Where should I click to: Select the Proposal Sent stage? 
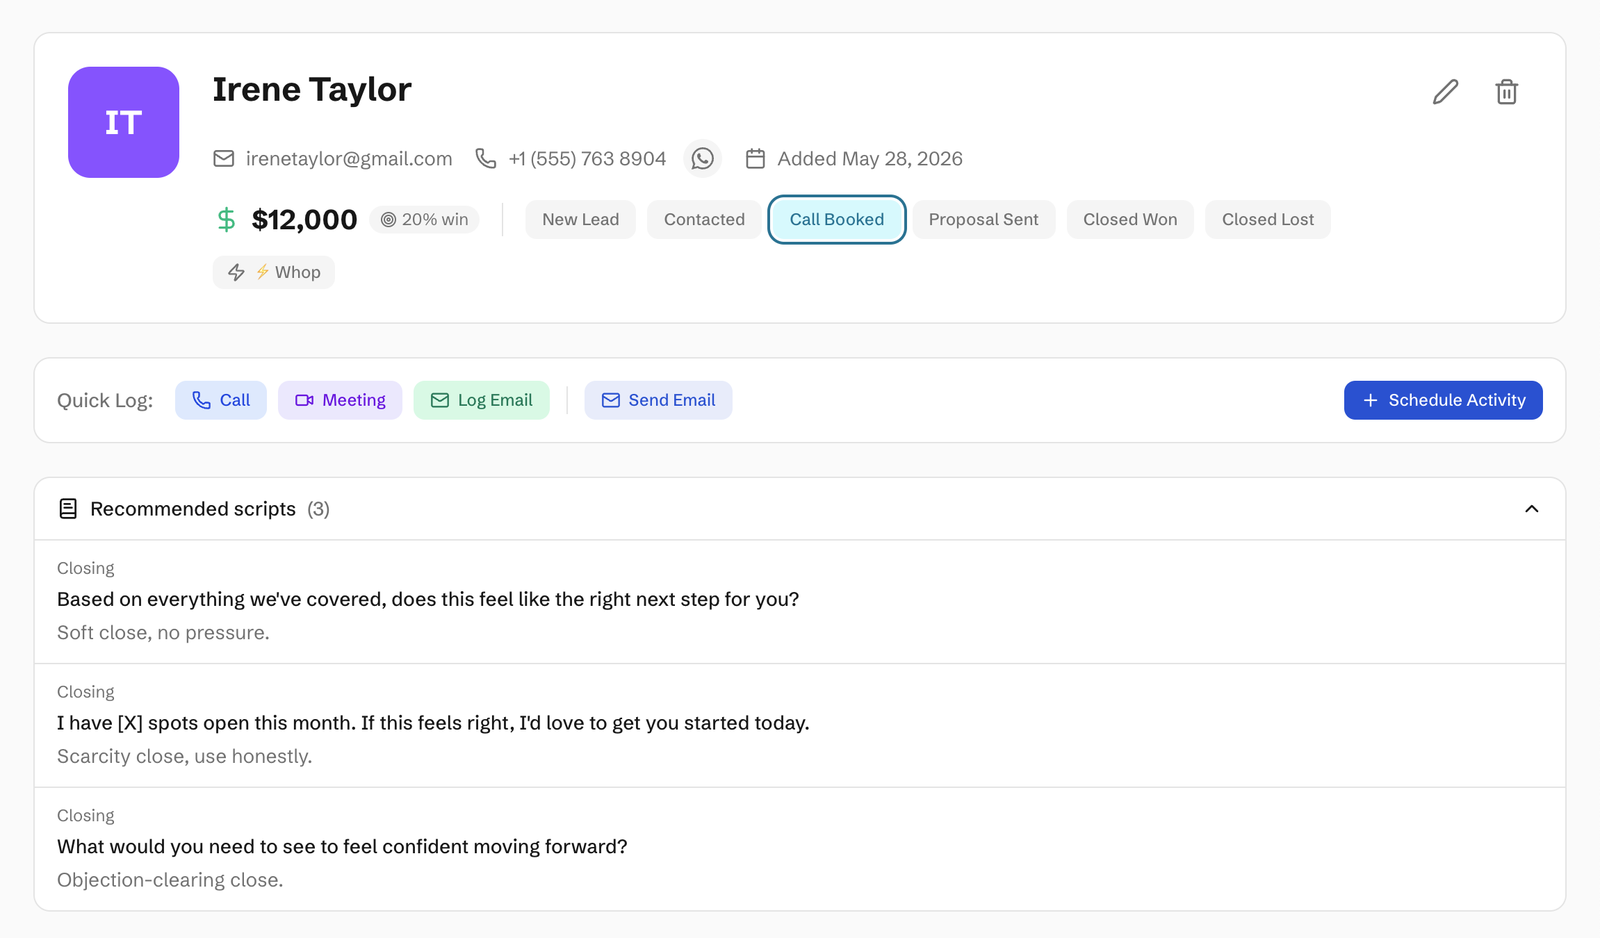pyautogui.click(x=983, y=220)
